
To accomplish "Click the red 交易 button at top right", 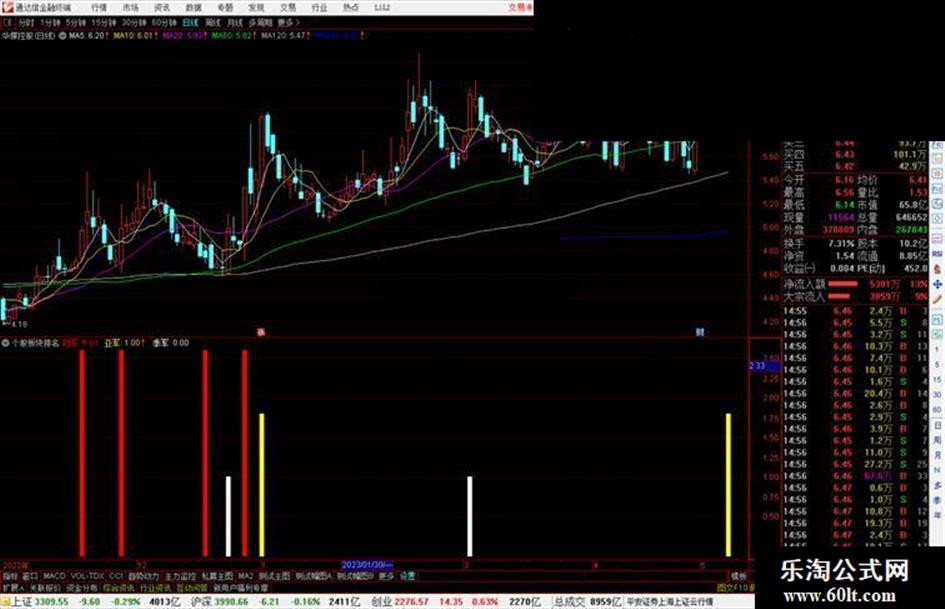I will pyautogui.click(x=520, y=8).
